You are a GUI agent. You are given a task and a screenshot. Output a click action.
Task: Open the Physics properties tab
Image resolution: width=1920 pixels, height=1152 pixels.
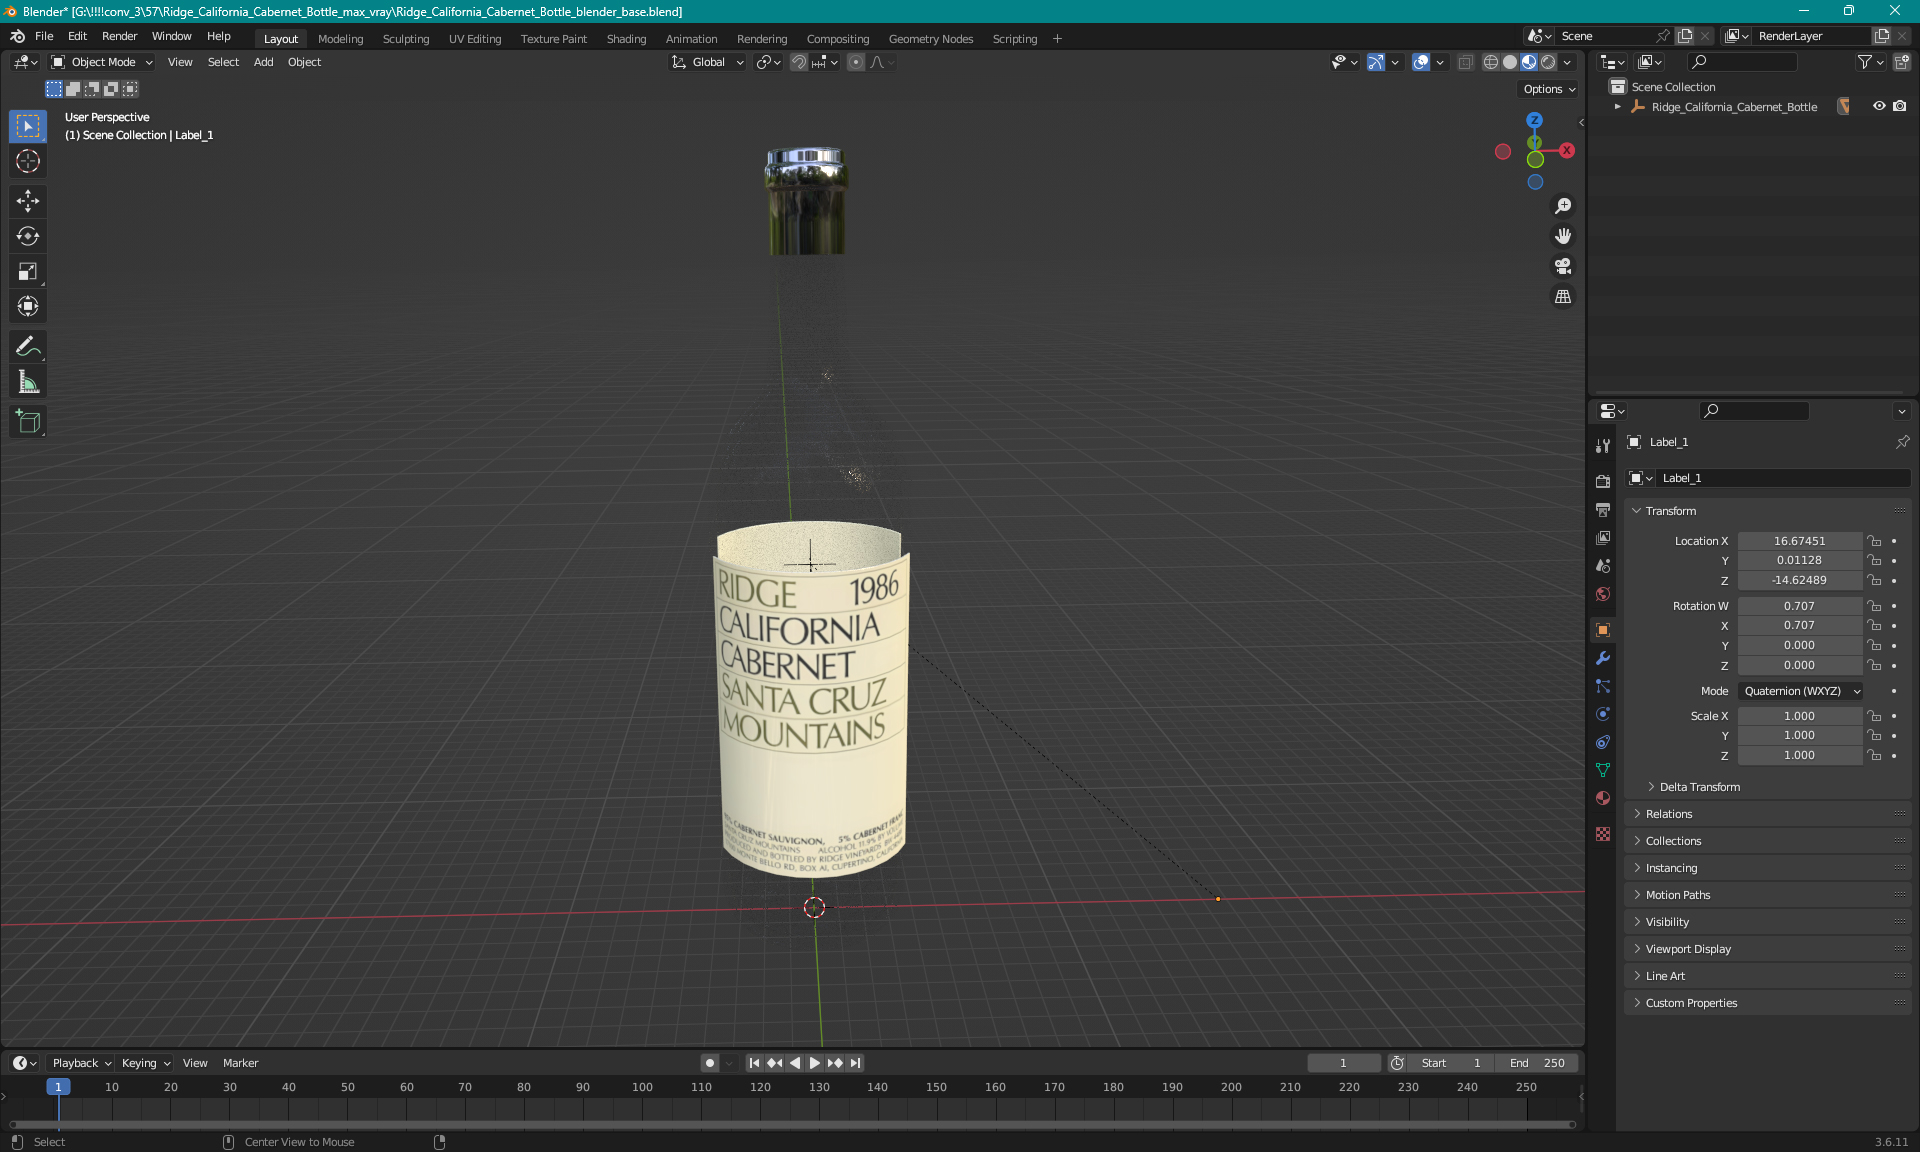click(1603, 714)
